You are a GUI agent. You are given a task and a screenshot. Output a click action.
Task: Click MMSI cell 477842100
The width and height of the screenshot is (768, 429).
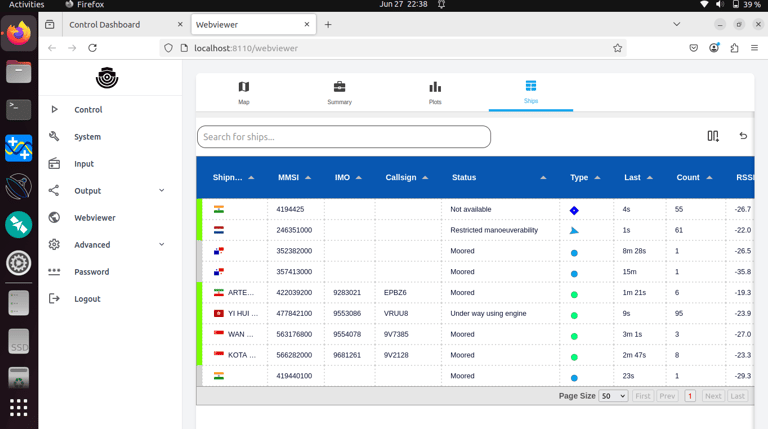[x=294, y=313]
